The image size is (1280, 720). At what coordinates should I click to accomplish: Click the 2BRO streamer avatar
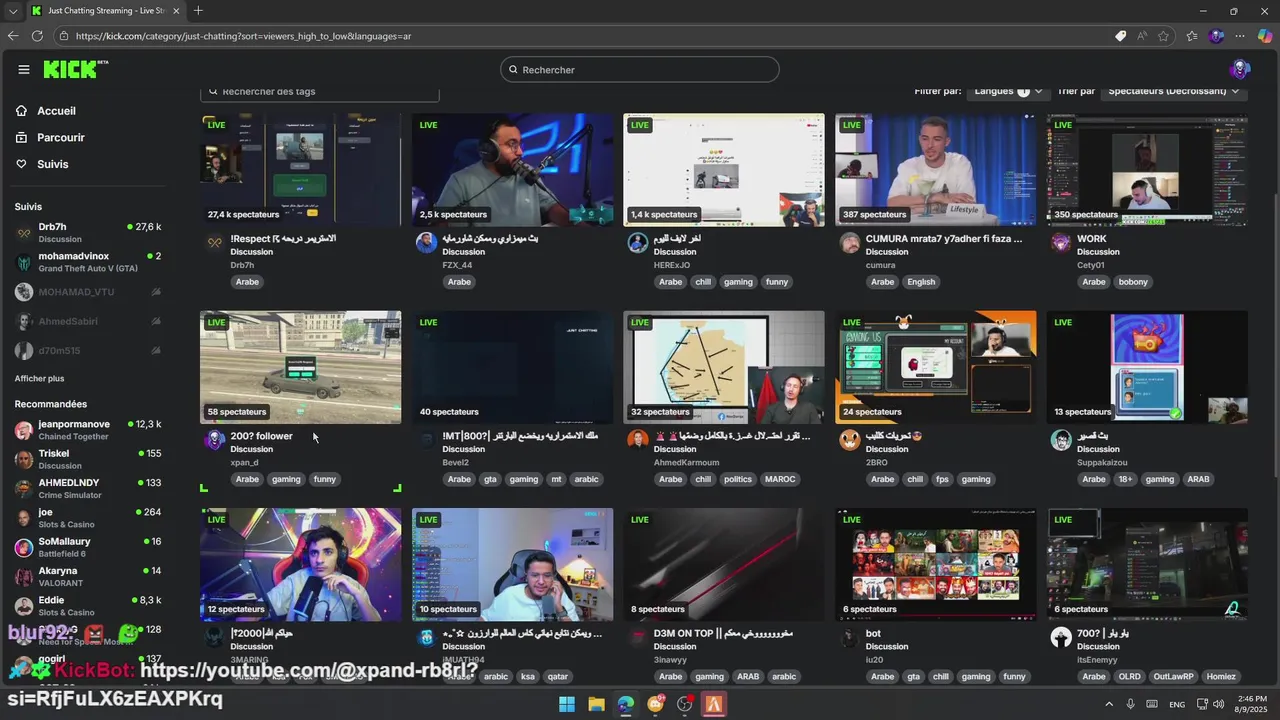[850, 440]
